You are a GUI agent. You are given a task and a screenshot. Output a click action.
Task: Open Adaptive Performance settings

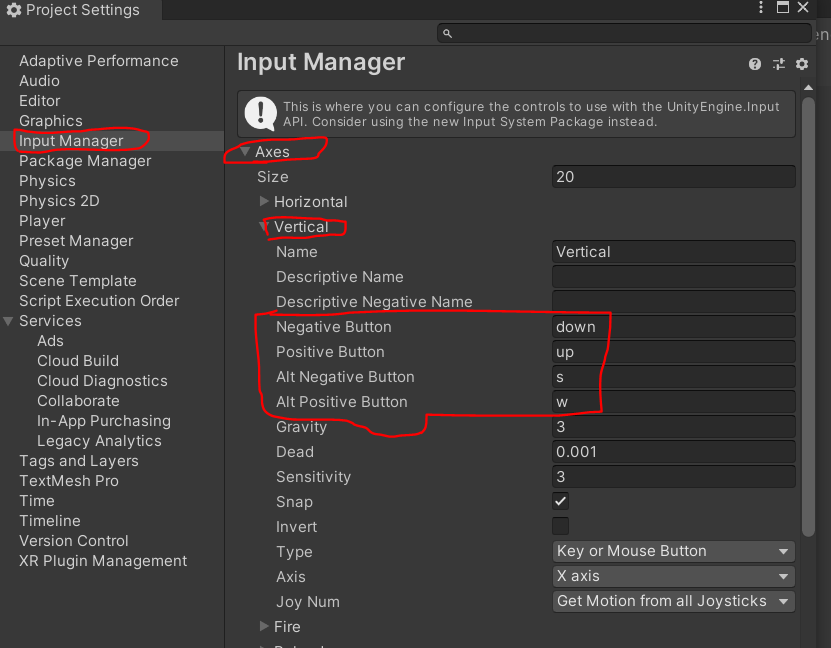pos(99,61)
